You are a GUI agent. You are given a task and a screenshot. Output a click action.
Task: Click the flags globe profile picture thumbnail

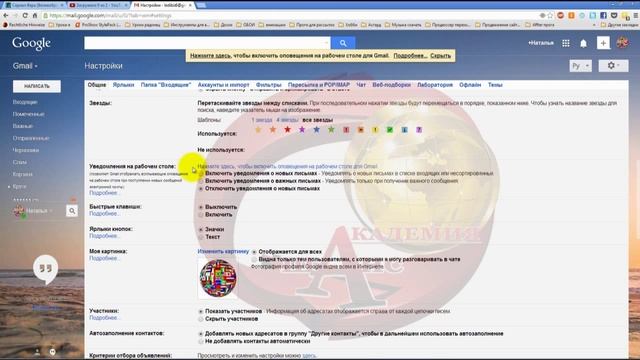218,278
